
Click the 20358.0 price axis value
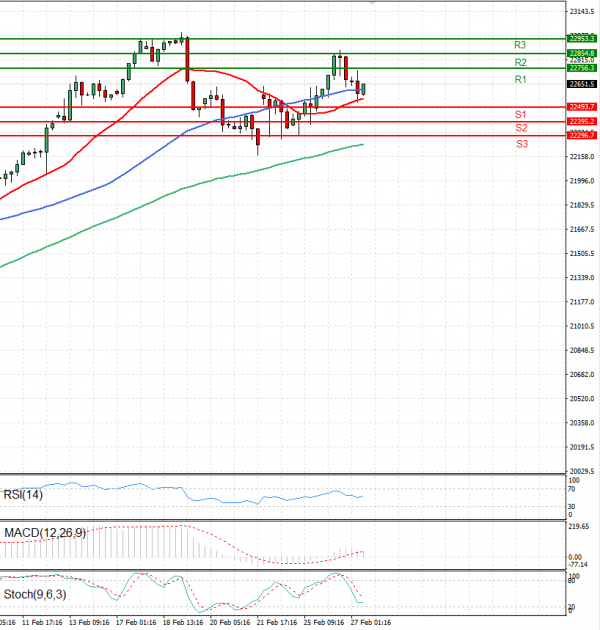[582, 423]
